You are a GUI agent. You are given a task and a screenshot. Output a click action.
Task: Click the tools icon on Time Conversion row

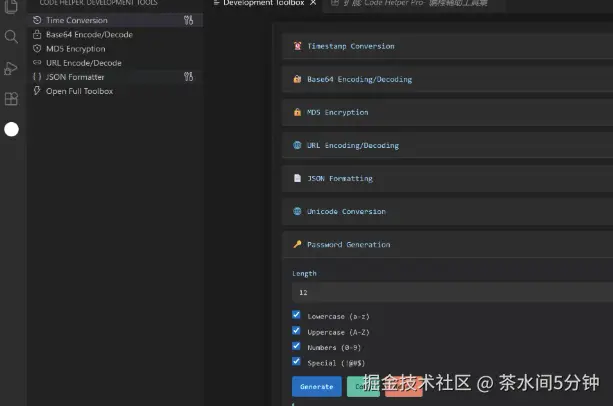pyautogui.click(x=188, y=20)
